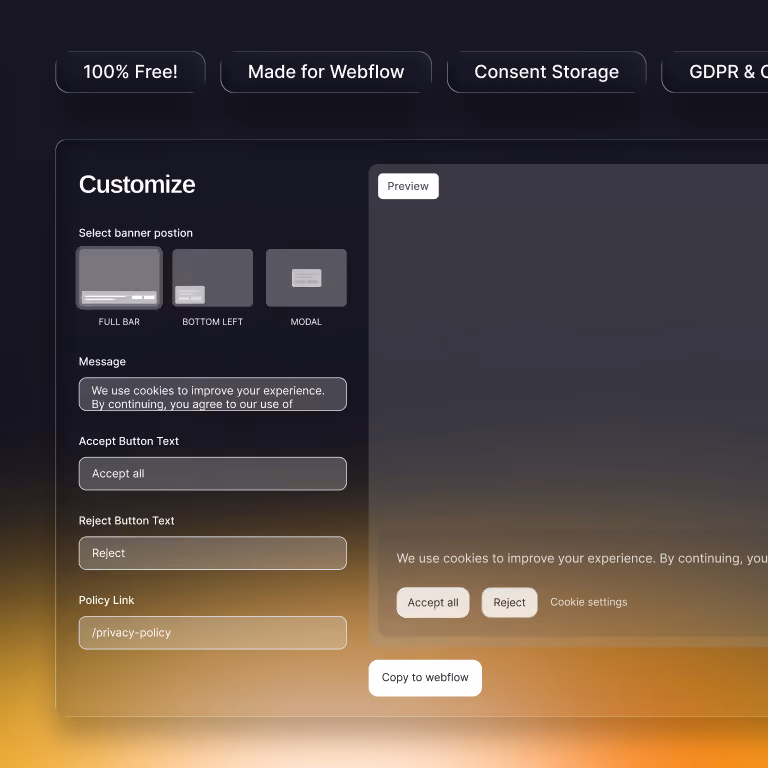Click the 'Message' field label

coord(102,361)
